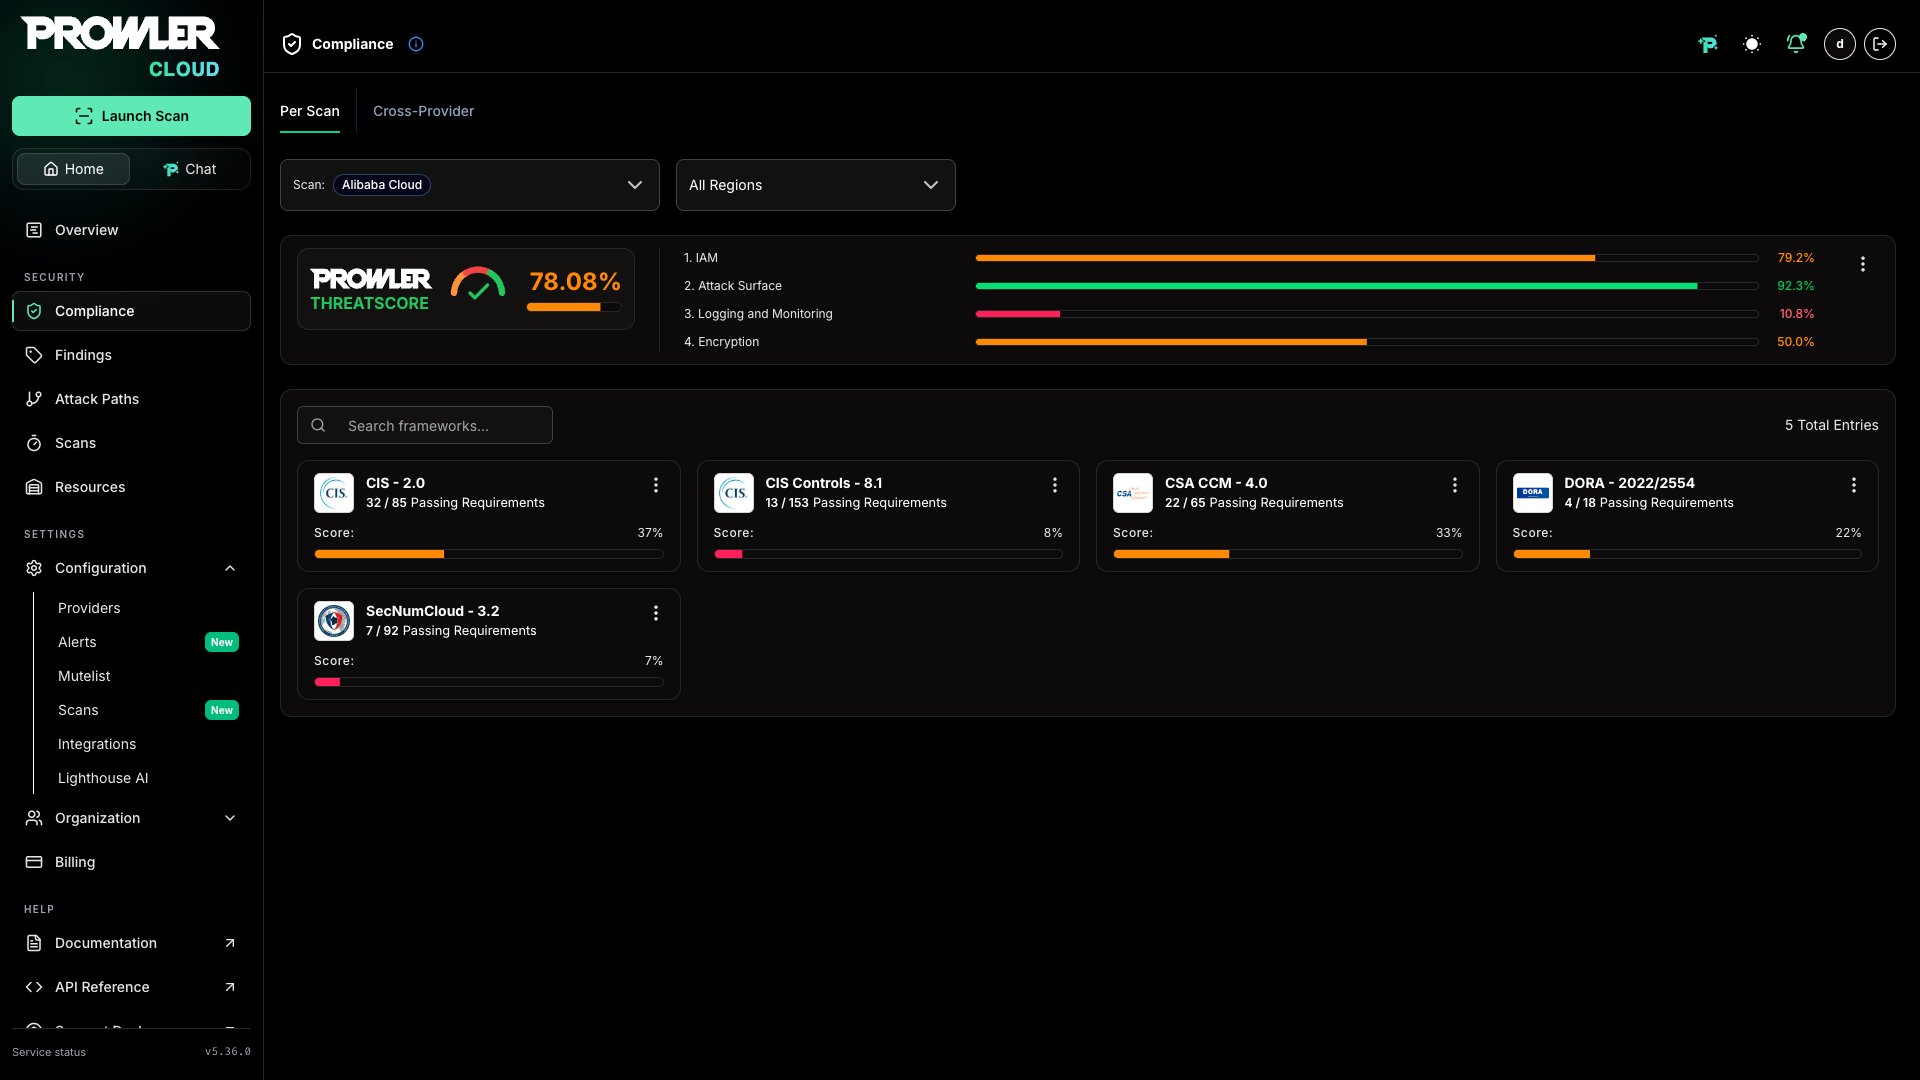Open Documentation external link
1920x1080 pixels.
pyautogui.click(x=131, y=943)
